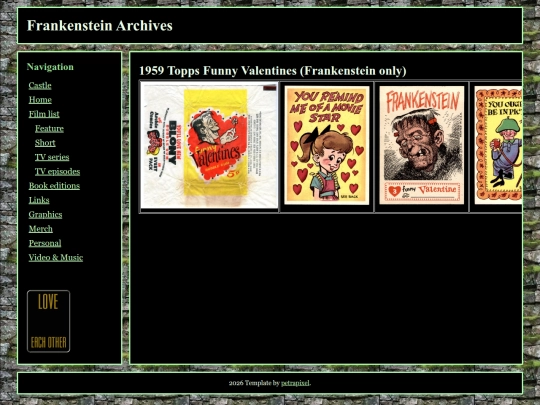The height and width of the screenshot is (405, 540).
Task: Follow the petrapixel template credit link
Action: pos(295,383)
